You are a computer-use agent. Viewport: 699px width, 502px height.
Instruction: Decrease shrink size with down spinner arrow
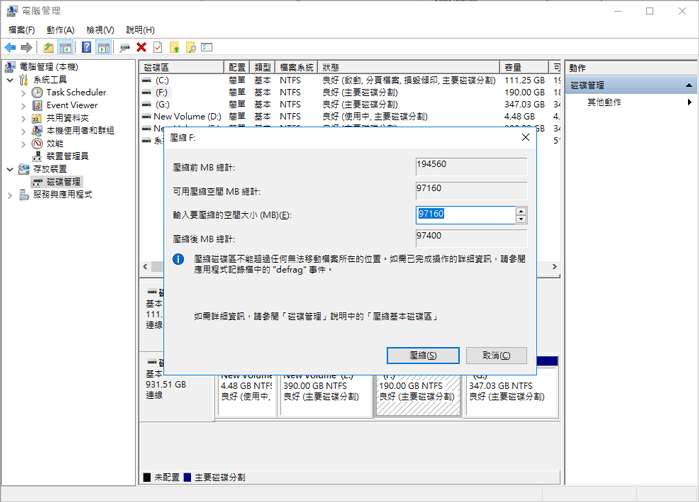(x=521, y=219)
